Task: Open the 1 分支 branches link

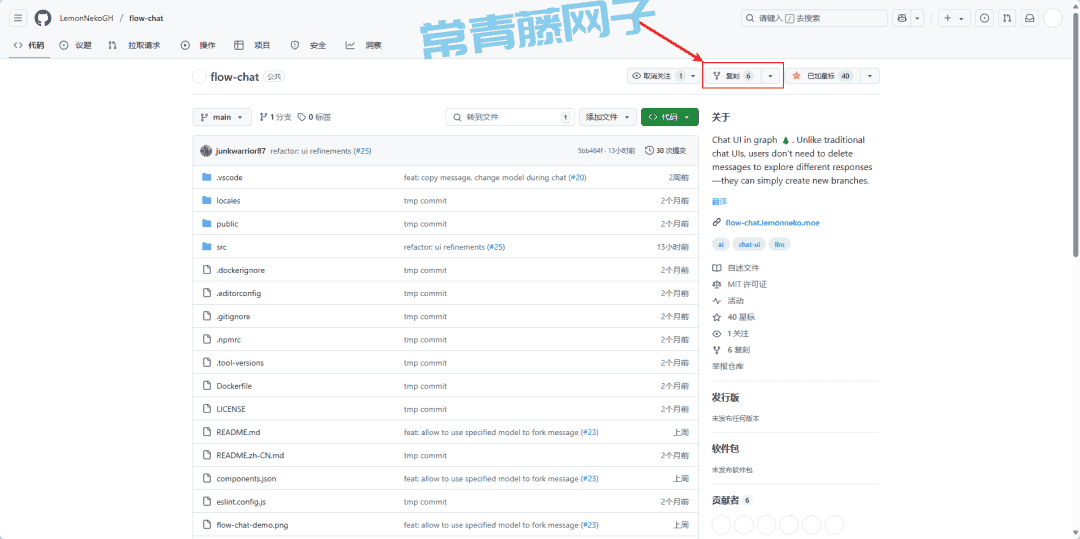Action: pos(276,117)
